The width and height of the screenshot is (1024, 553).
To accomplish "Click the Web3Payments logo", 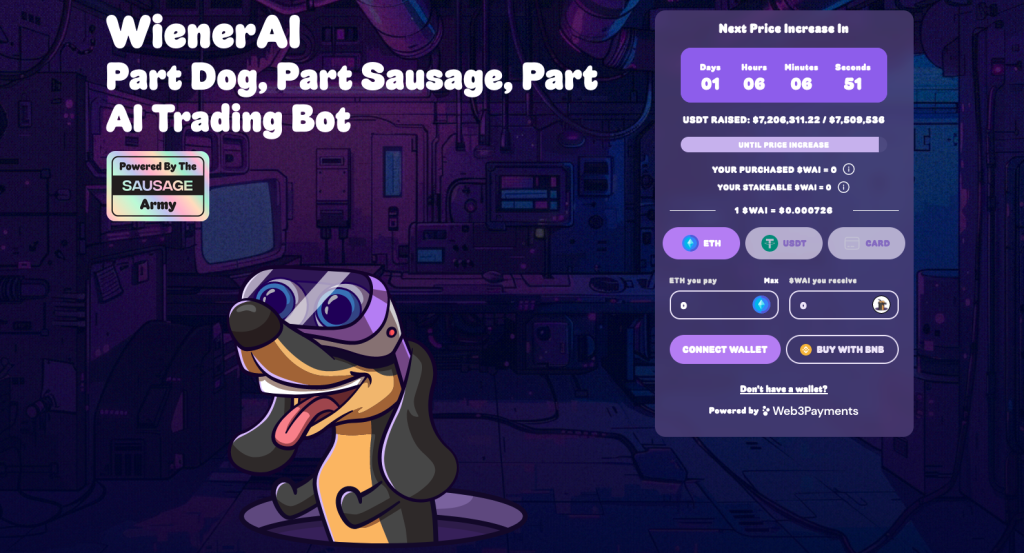I will tap(810, 411).
